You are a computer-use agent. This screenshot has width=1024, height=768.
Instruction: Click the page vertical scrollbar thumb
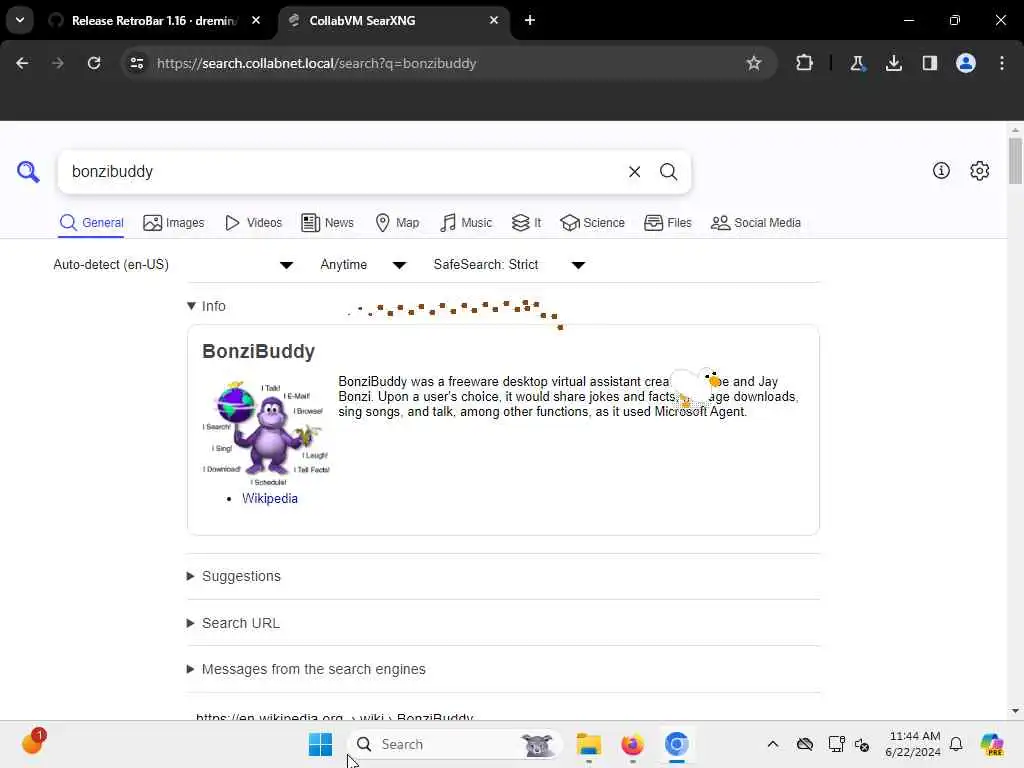(x=1014, y=161)
